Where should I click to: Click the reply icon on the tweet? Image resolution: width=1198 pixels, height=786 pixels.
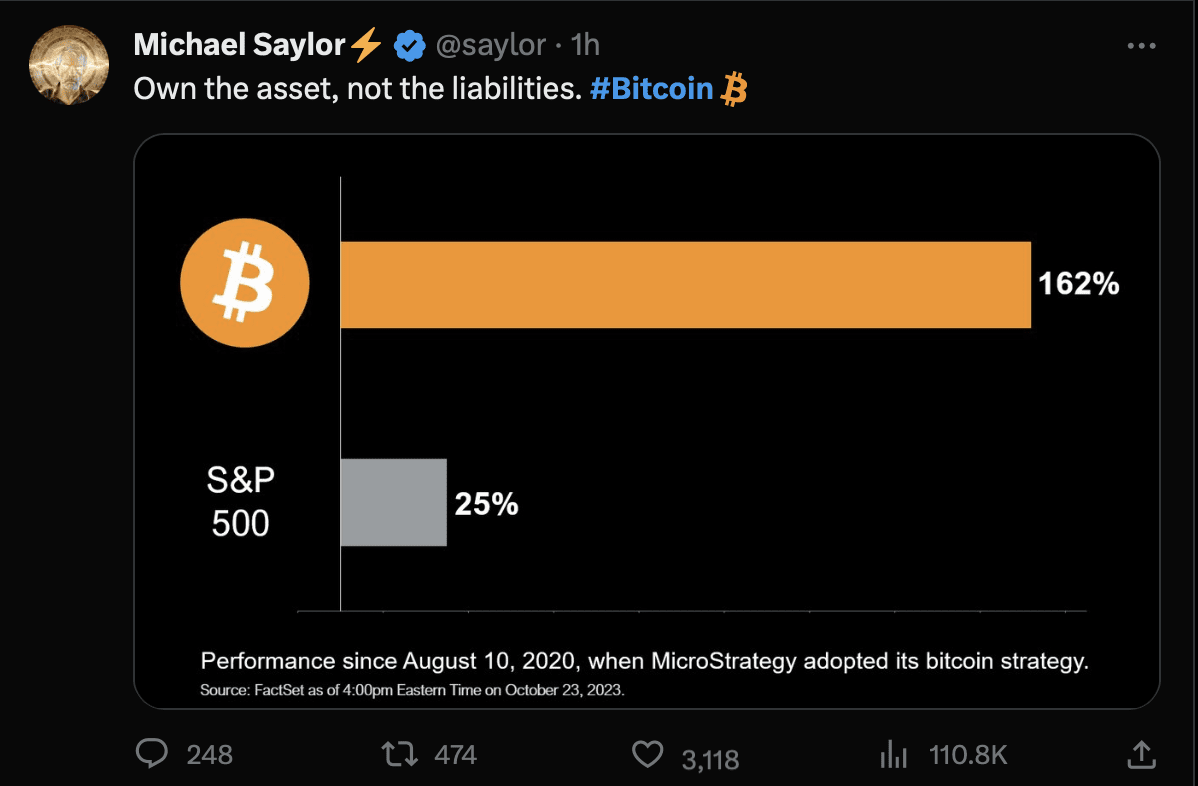(152, 755)
